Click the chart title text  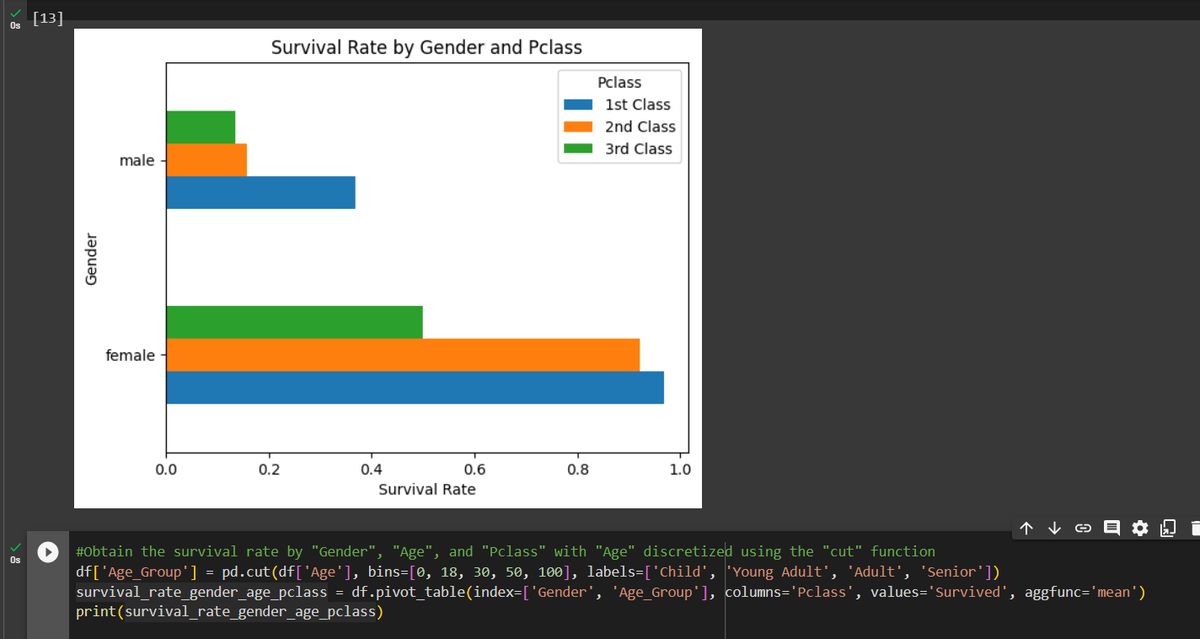click(427, 47)
